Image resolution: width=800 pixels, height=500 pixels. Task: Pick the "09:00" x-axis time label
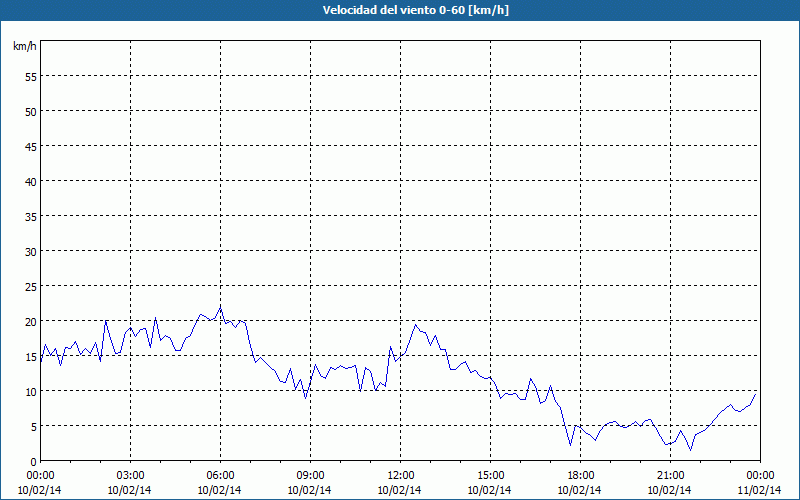[310, 476]
